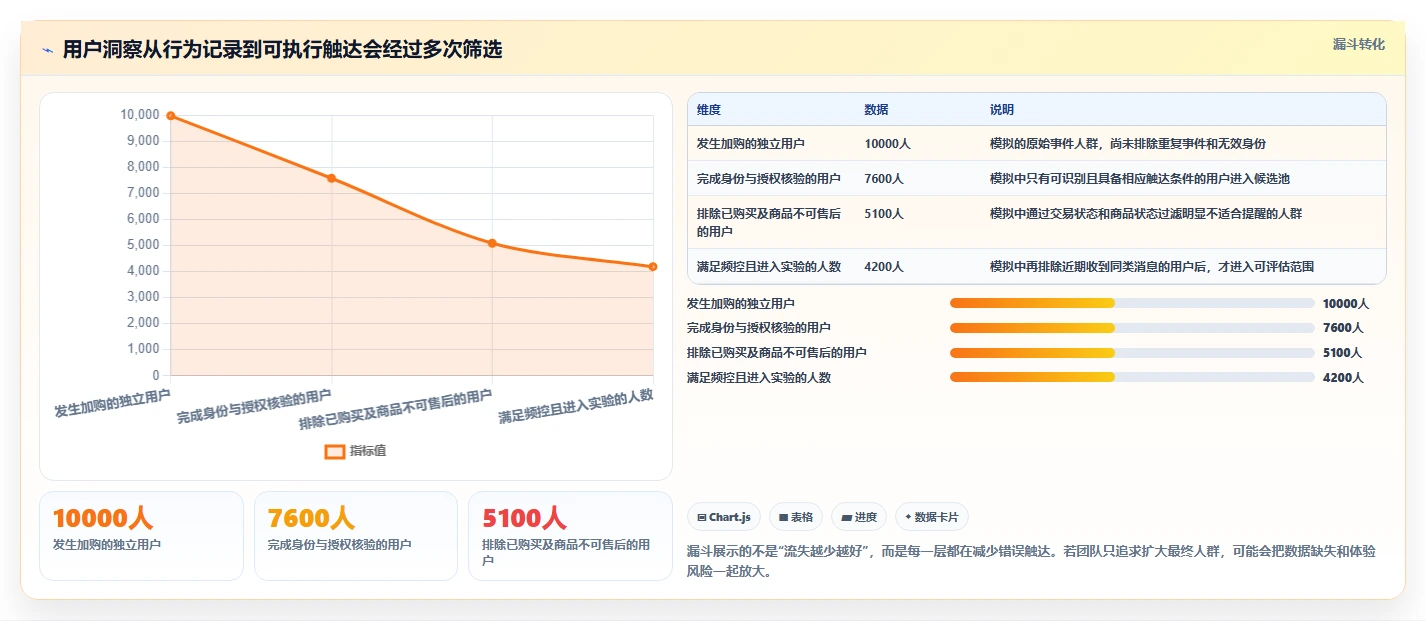This screenshot has height=621, width=1426.
Task: Click table cell 发生加购的独立用户
Action: point(751,144)
